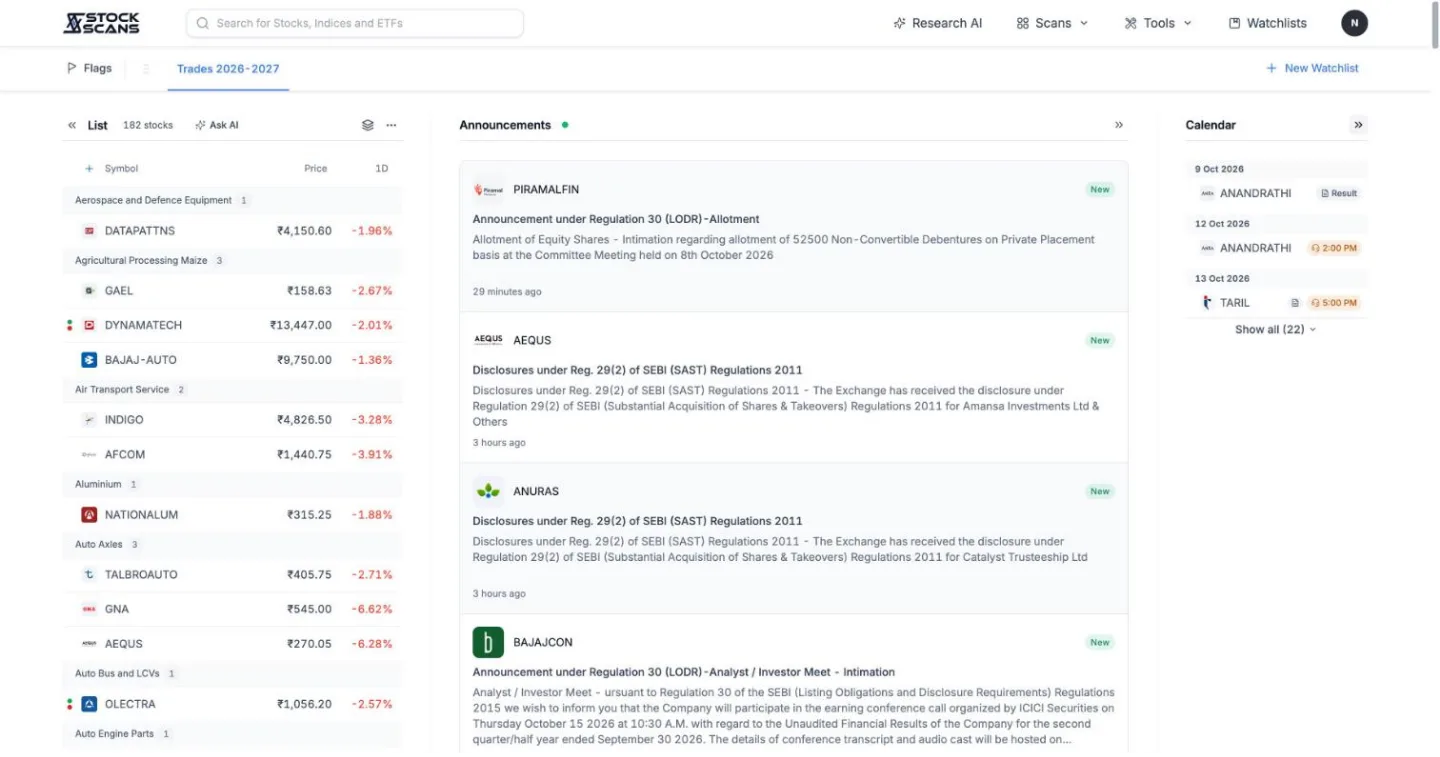Select the DYNAMATECH stock row

[232, 325]
